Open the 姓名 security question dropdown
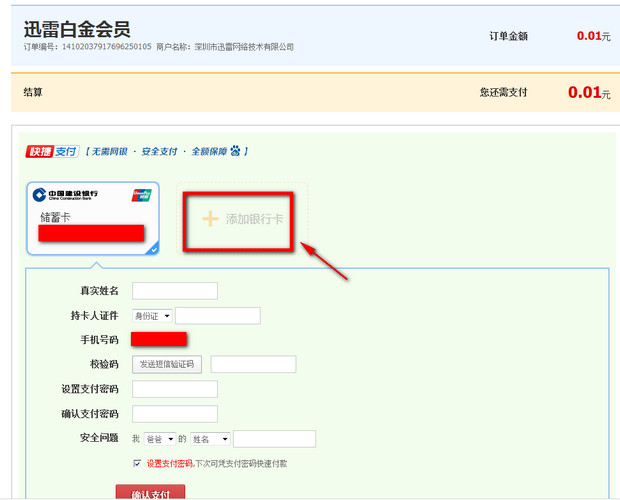This screenshot has height=500, width=620. [x=211, y=439]
